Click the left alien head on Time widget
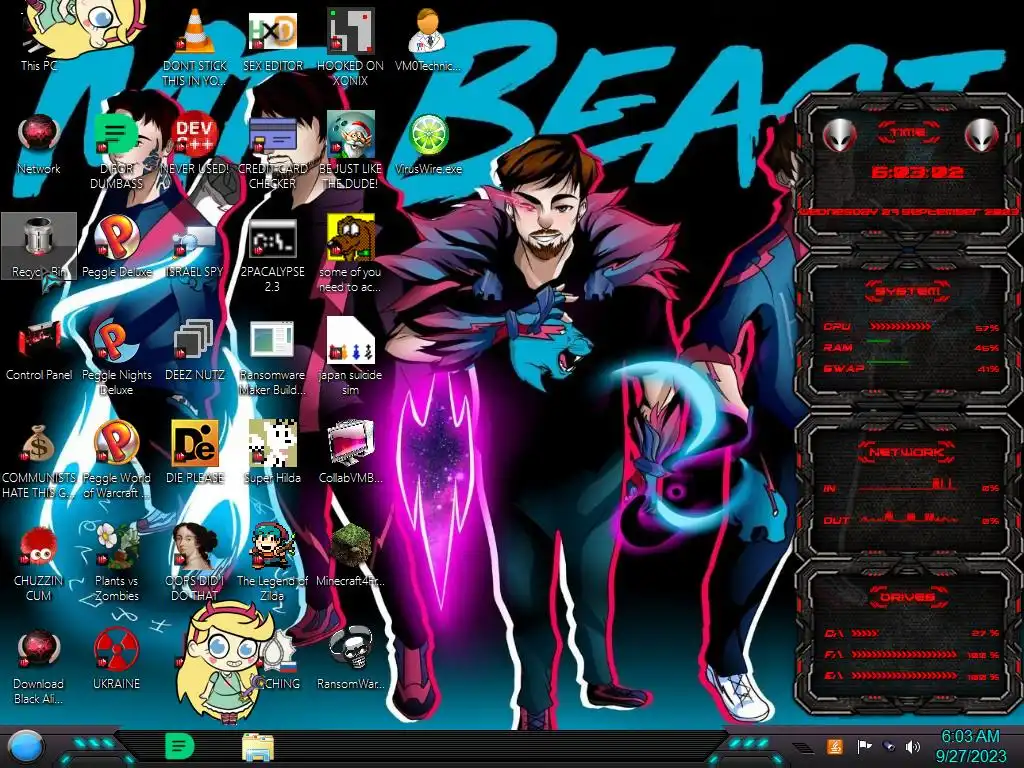The height and width of the screenshot is (768, 1024). pos(839,135)
